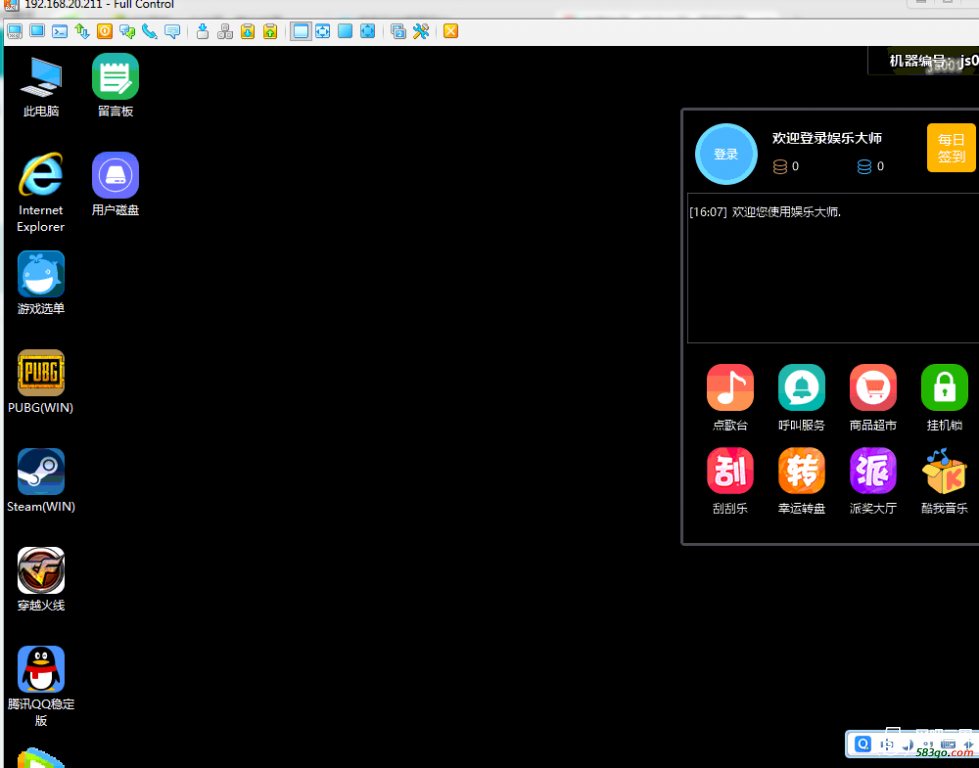Select the 腾讯QQ稳定版 desktop shortcut
This screenshot has height=768, width=979.
(x=41, y=670)
